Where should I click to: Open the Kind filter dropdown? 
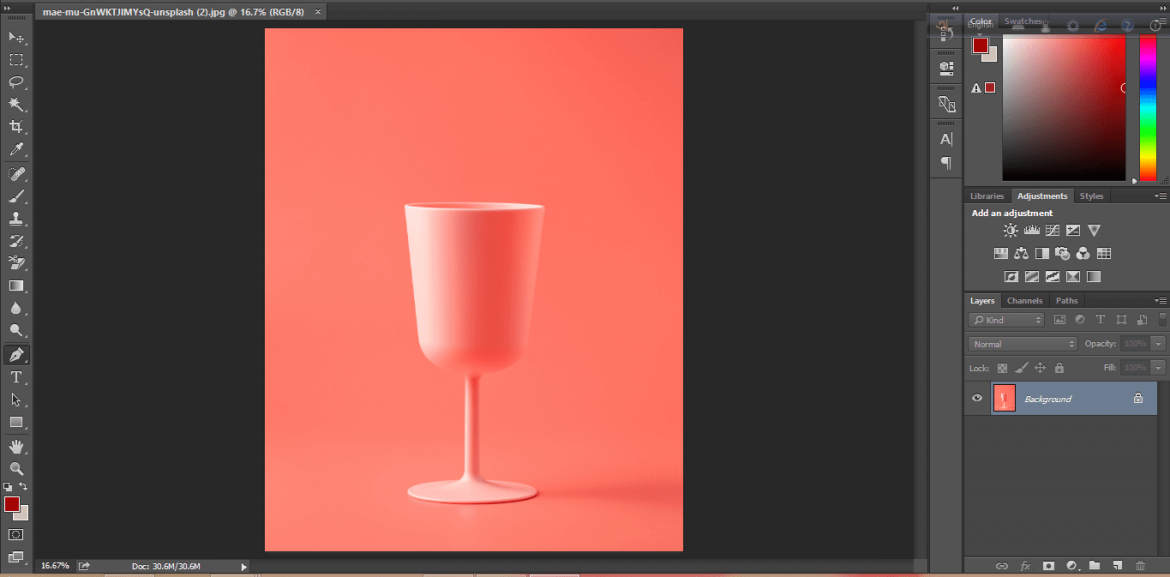coord(1005,319)
